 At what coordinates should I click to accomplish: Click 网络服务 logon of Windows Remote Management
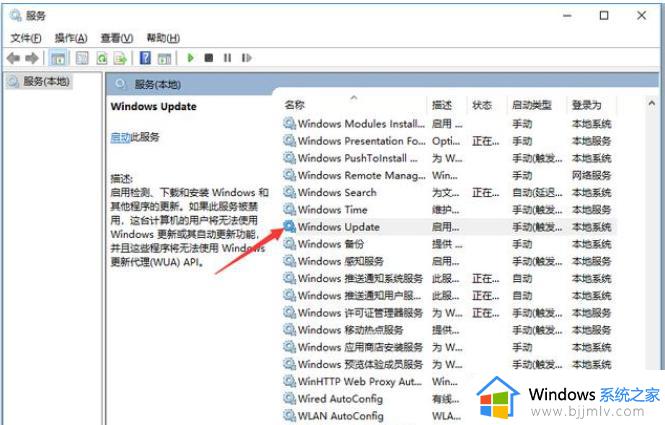[x=592, y=175]
